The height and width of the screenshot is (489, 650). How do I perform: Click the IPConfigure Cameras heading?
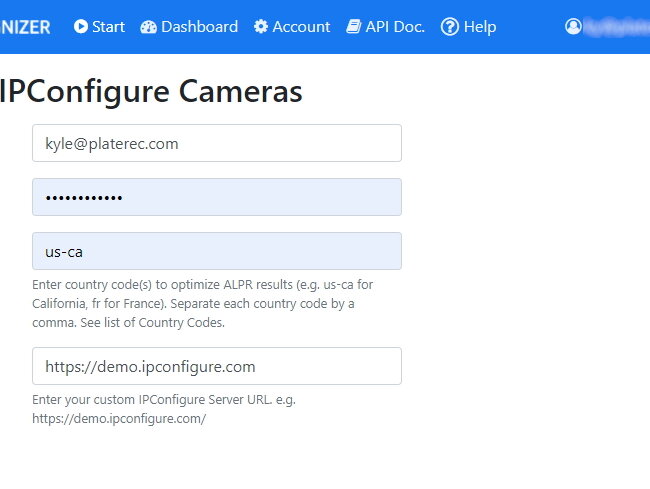coord(151,91)
